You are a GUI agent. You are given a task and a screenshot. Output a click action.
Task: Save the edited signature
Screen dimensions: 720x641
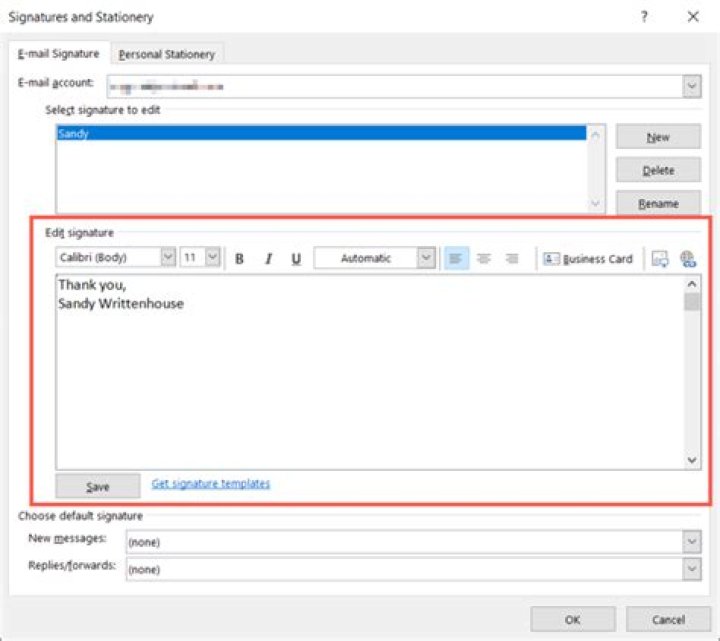coord(98,486)
